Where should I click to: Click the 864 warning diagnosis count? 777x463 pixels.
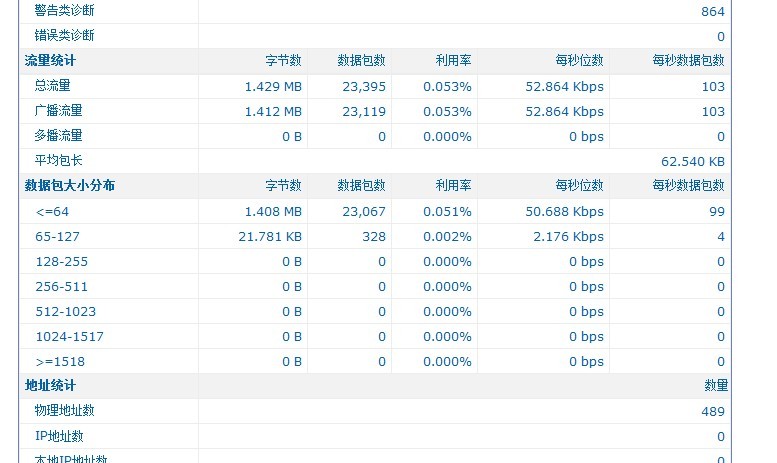713,12
